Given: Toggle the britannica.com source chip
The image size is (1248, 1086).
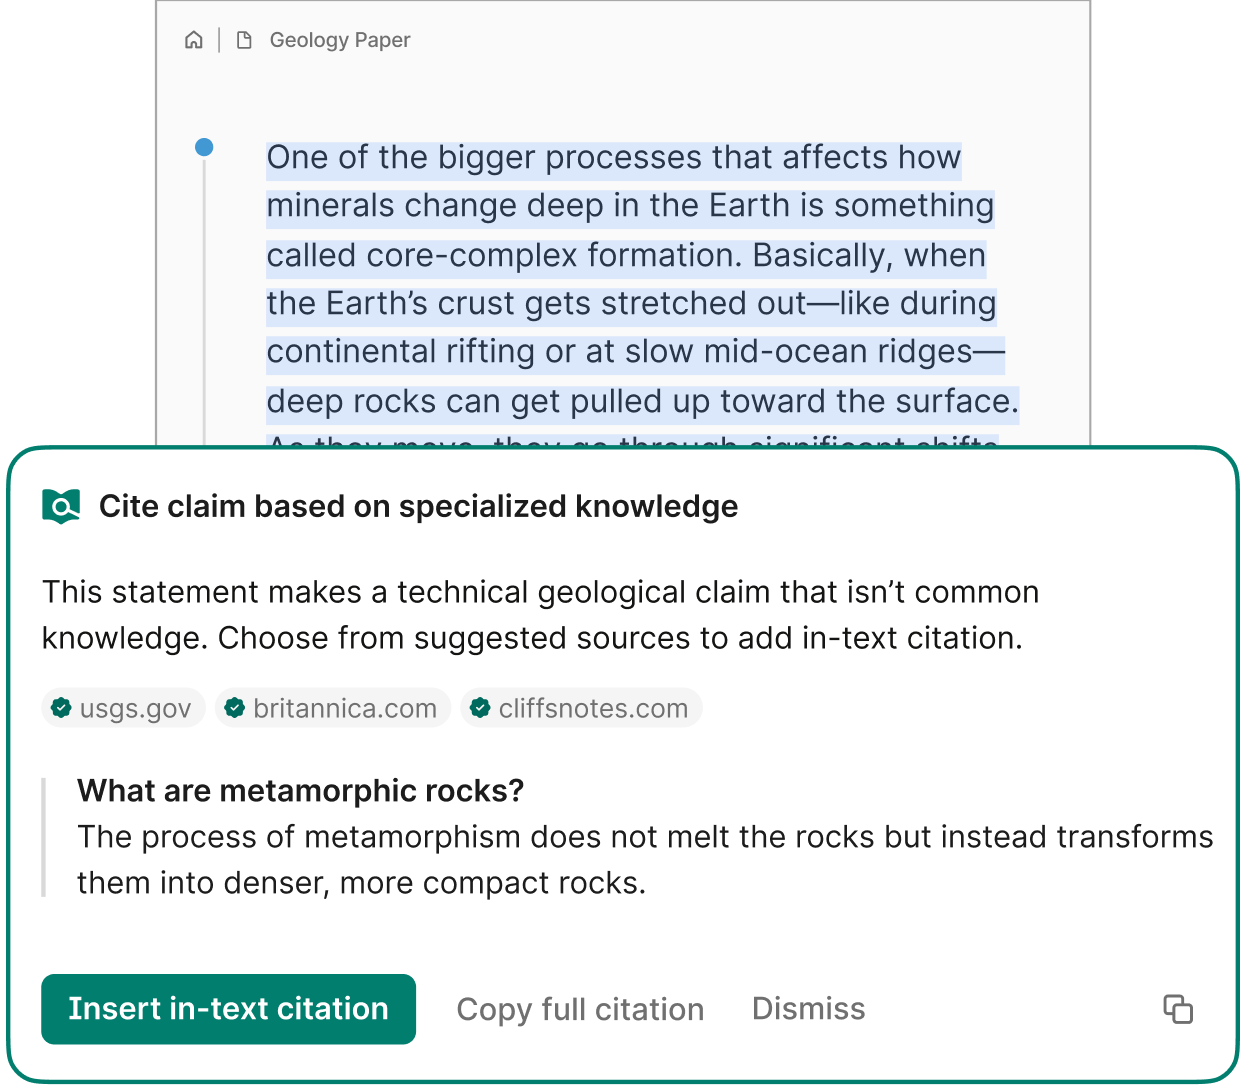Looking at the screenshot, I should click(x=333, y=708).
